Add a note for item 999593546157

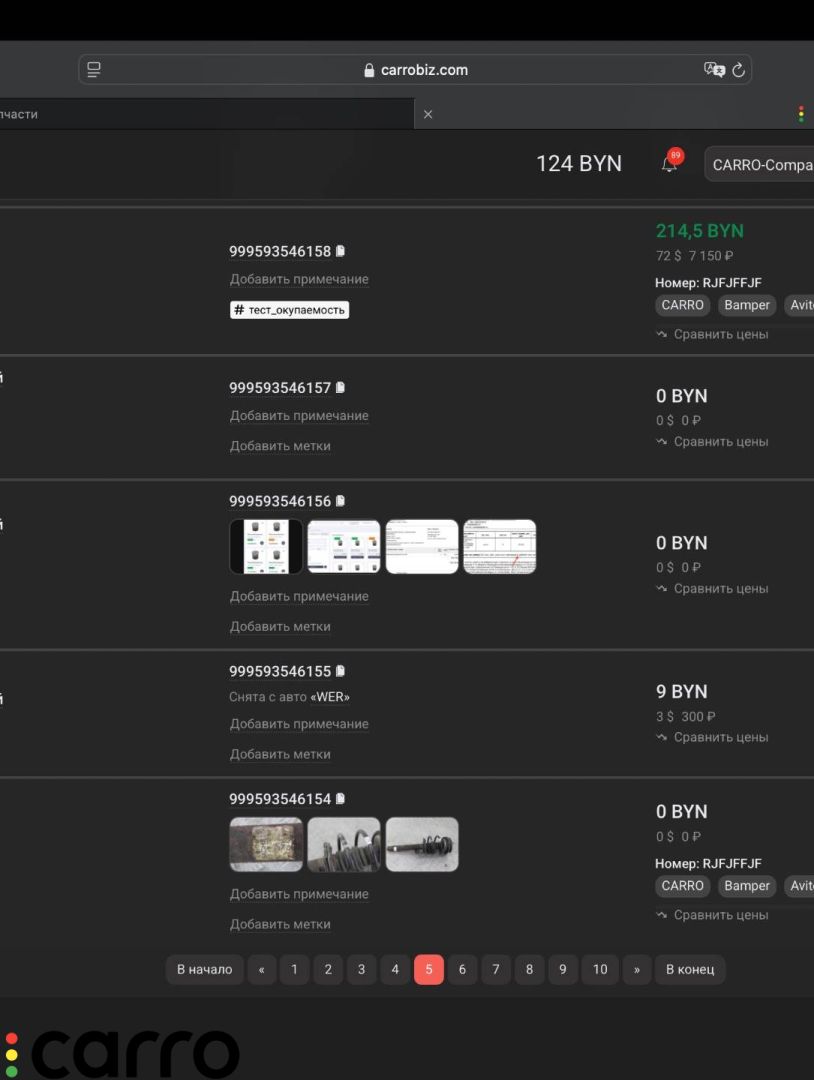[x=299, y=415]
